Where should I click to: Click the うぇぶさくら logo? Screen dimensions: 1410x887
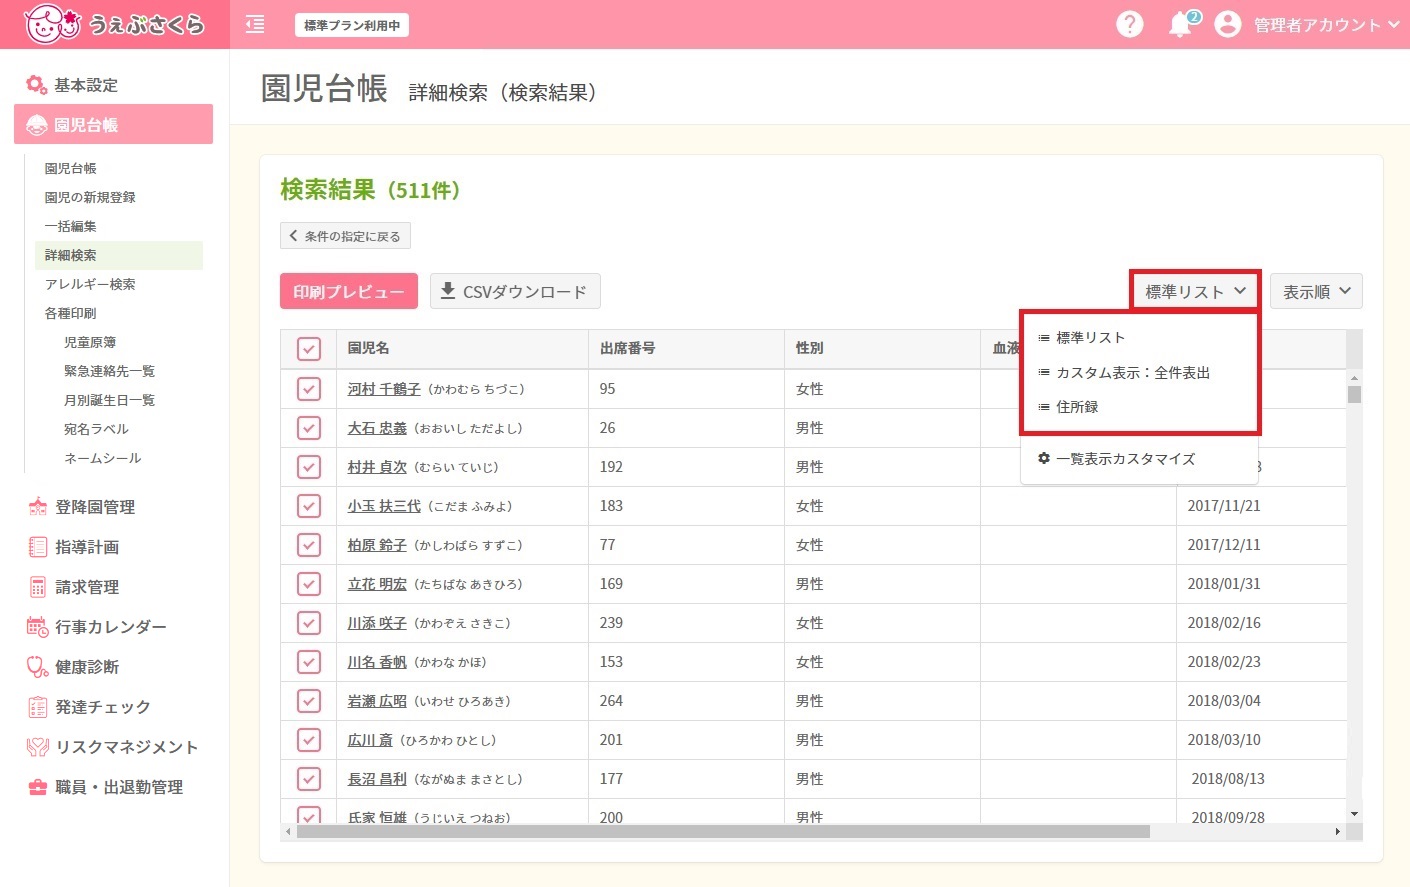pyautogui.click(x=114, y=24)
